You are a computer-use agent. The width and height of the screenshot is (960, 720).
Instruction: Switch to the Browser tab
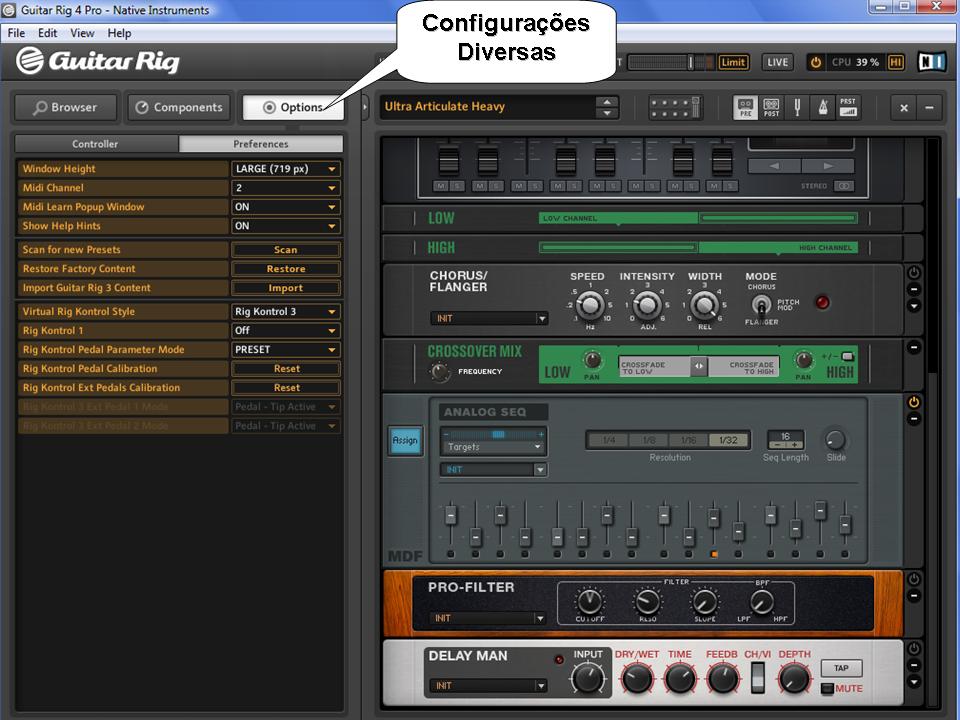(66, 108)
